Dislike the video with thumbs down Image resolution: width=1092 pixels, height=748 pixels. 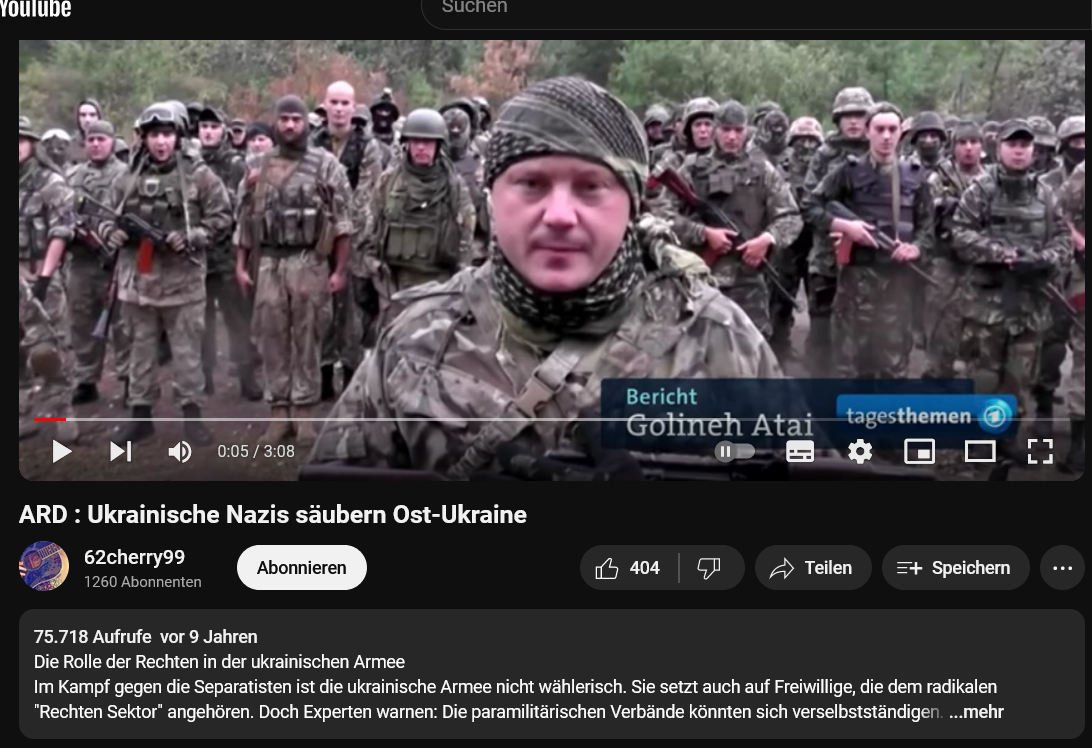coord(709,568)
